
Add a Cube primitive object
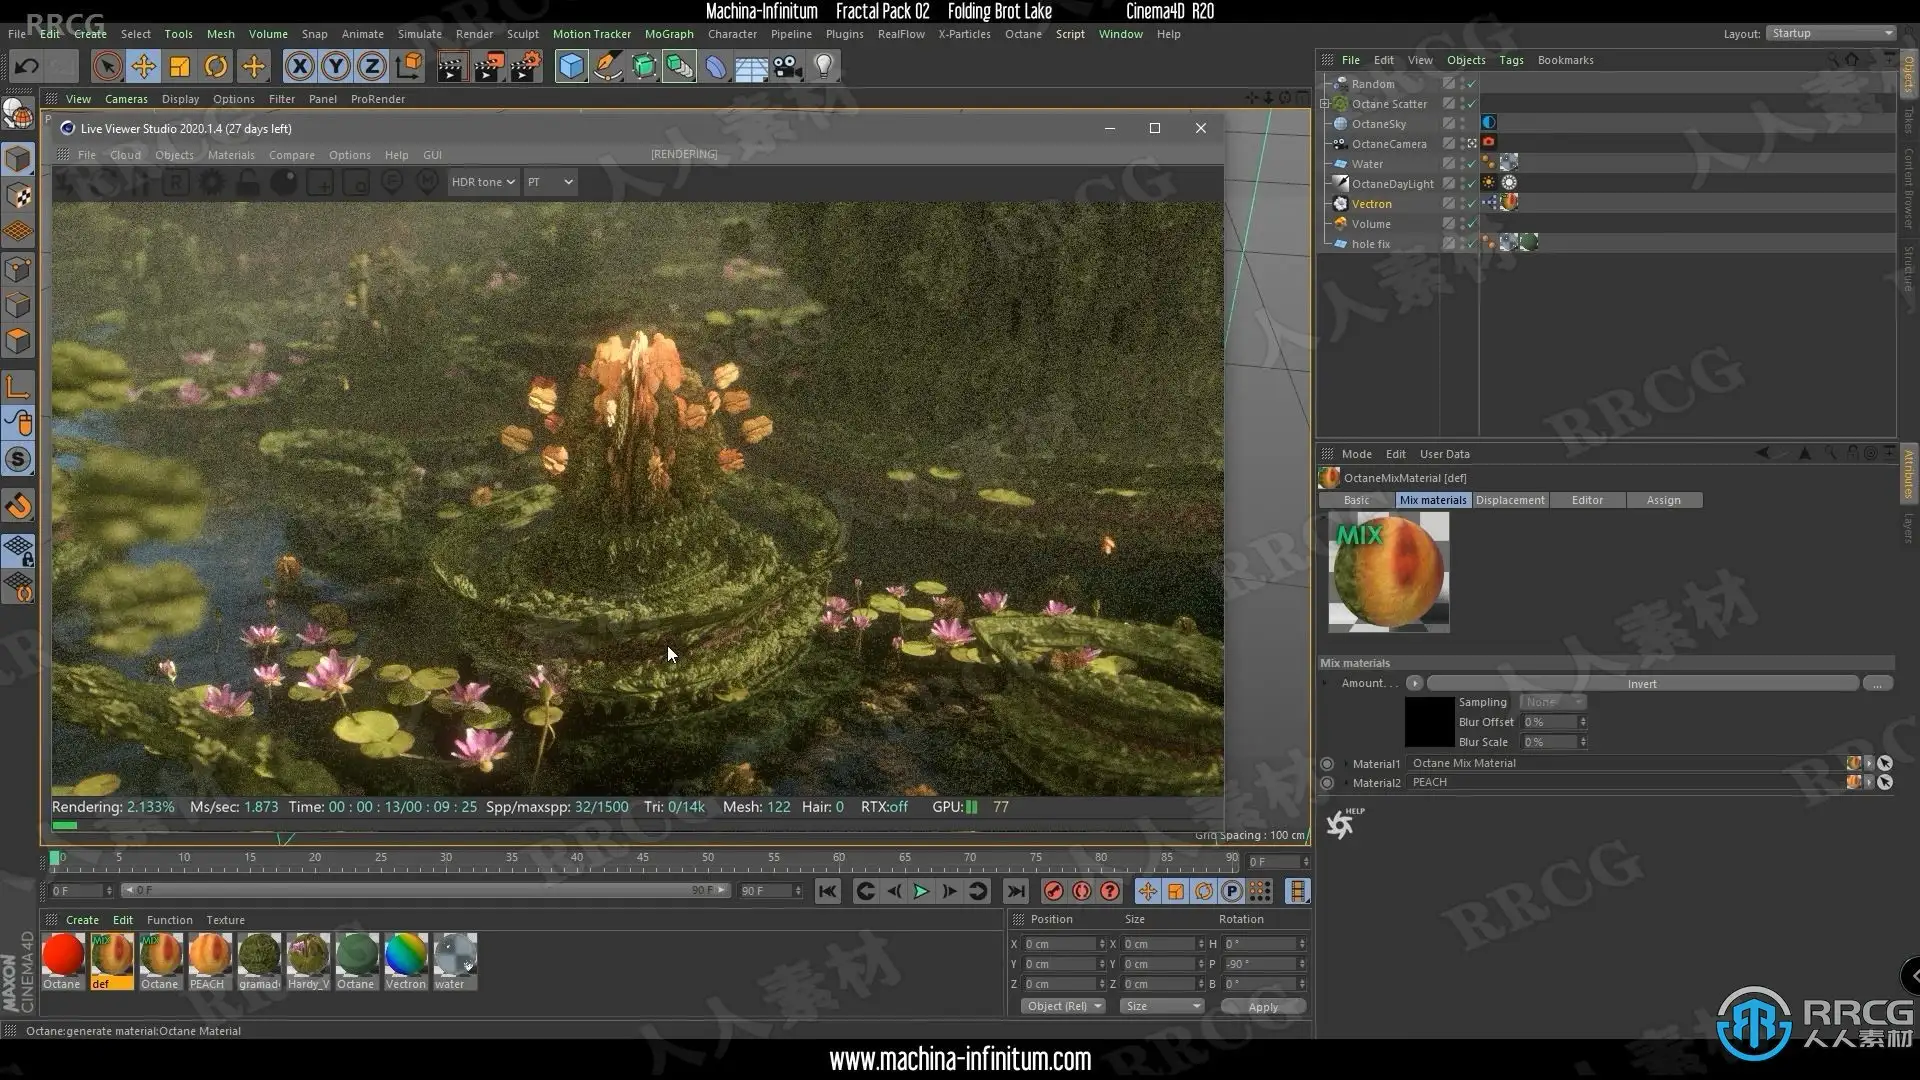click(571, 67)
